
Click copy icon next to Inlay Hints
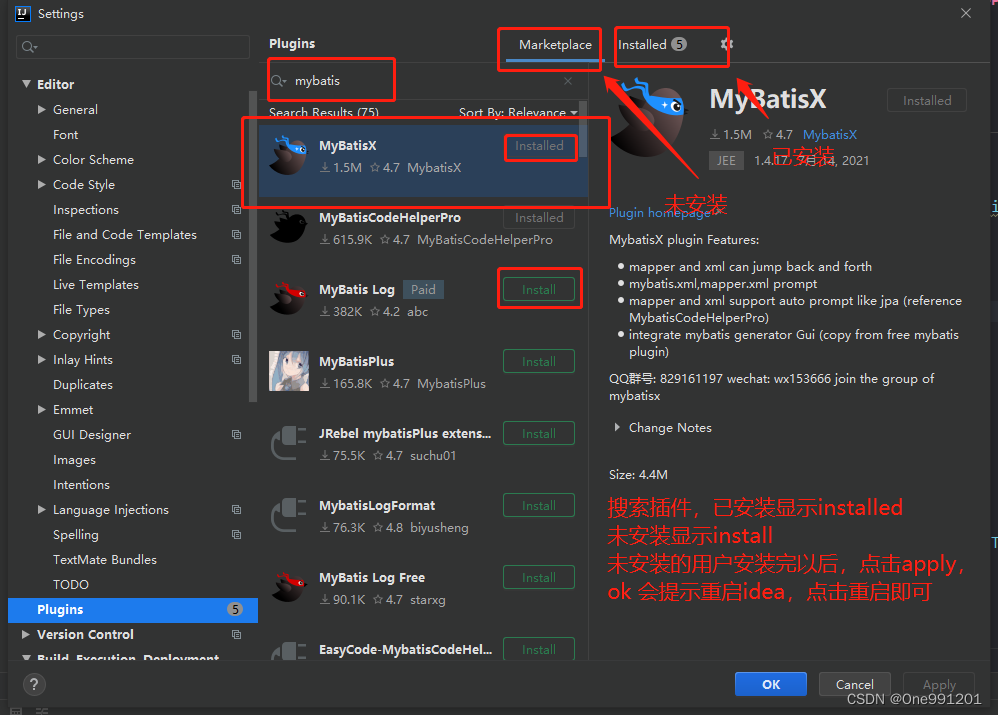click(x=236, y=360)
